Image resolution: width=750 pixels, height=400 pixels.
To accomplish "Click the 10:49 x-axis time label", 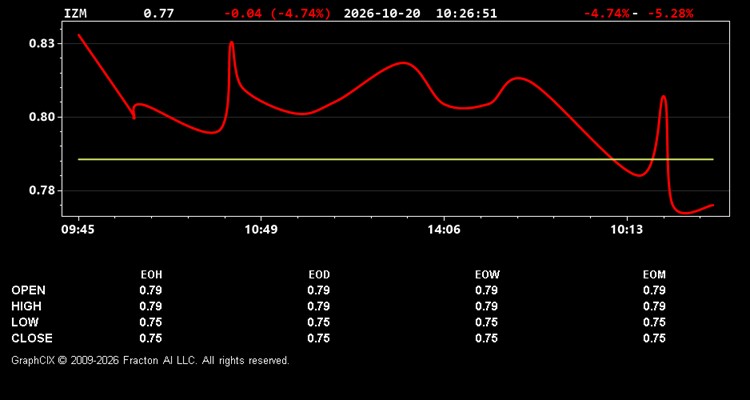I will (x=261, y=230).
